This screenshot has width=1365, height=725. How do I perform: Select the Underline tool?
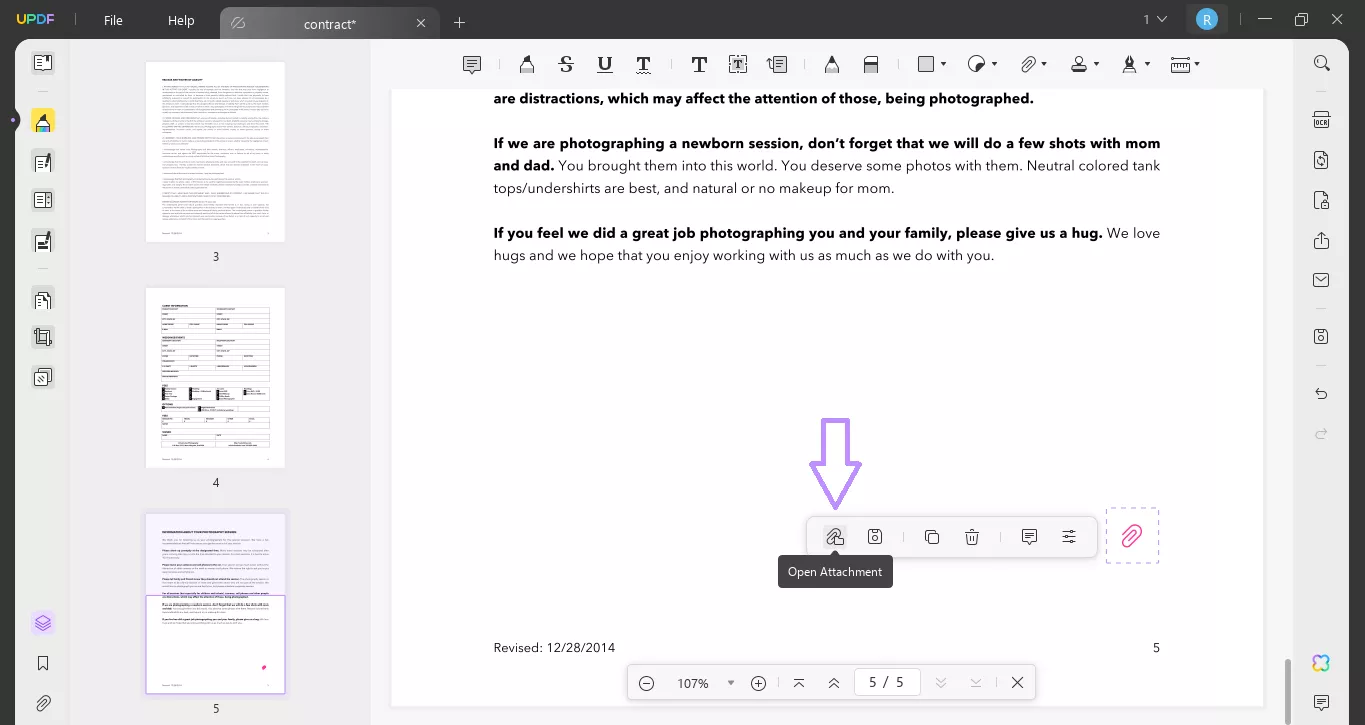click(604, 64)
